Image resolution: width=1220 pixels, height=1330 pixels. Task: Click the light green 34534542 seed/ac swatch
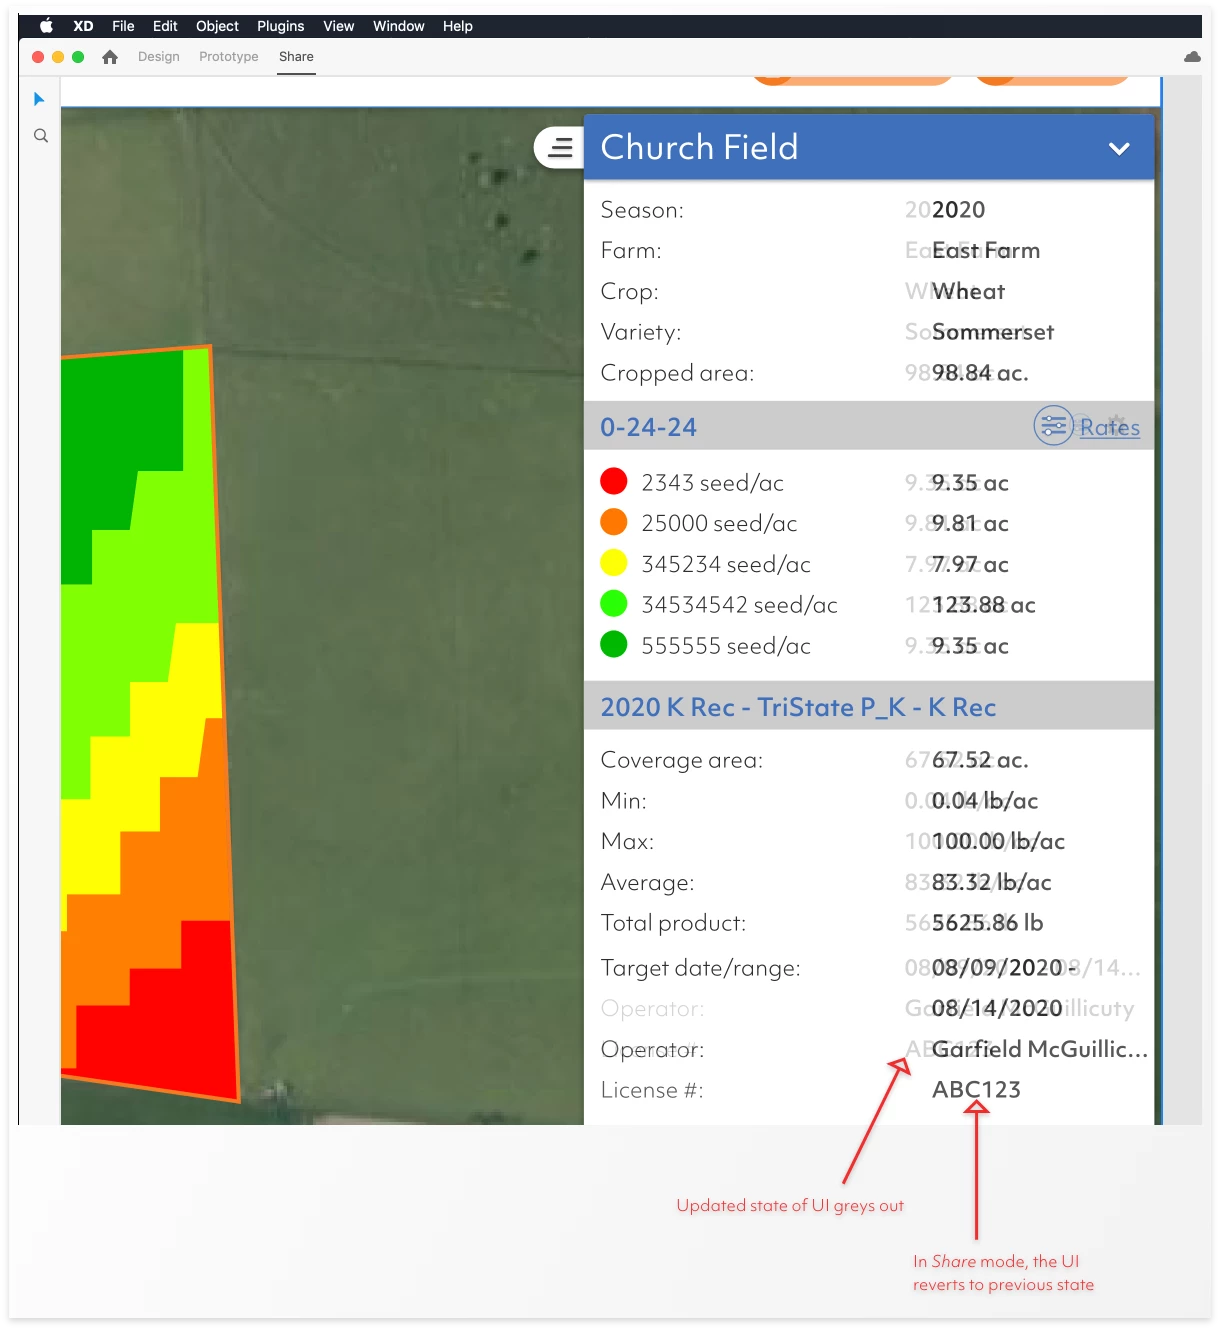coord(613,604)
